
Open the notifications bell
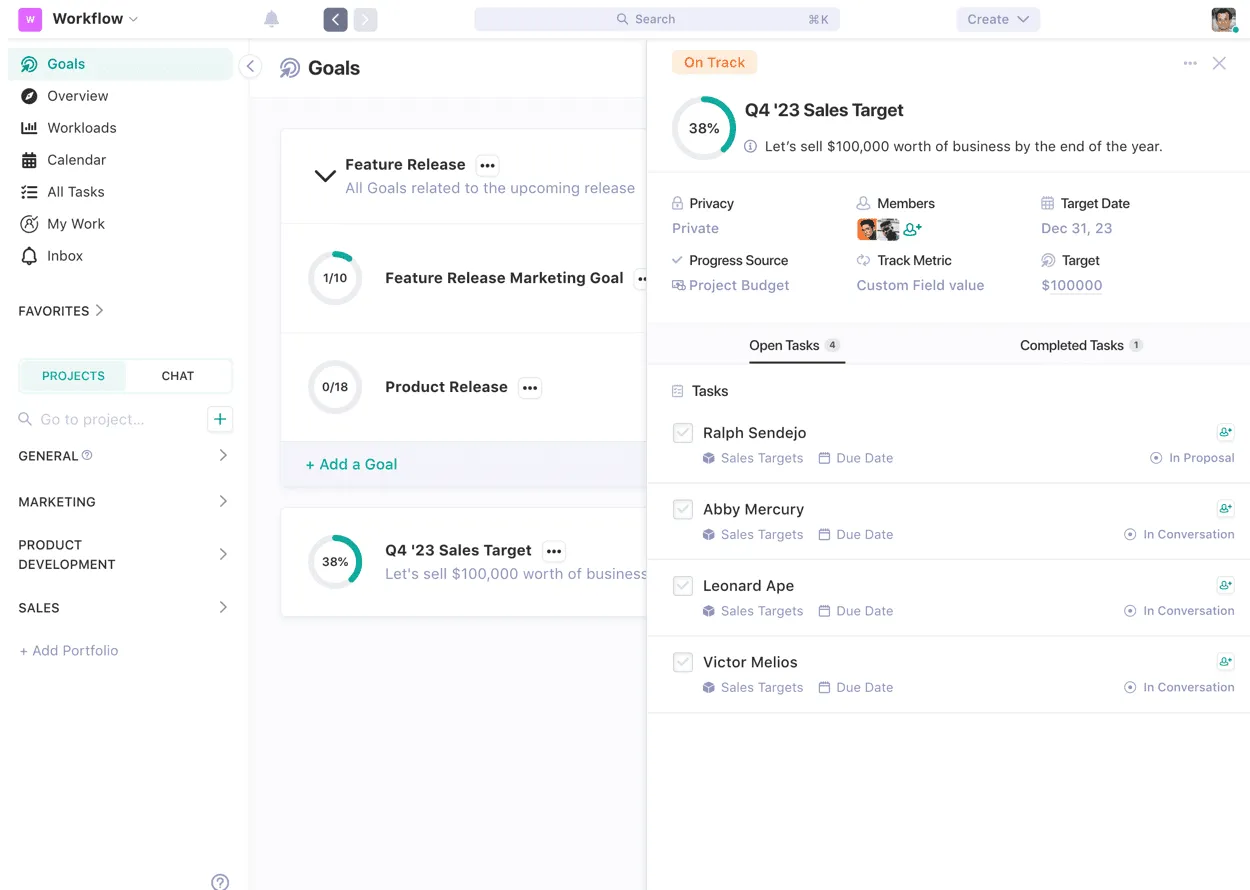271,17
